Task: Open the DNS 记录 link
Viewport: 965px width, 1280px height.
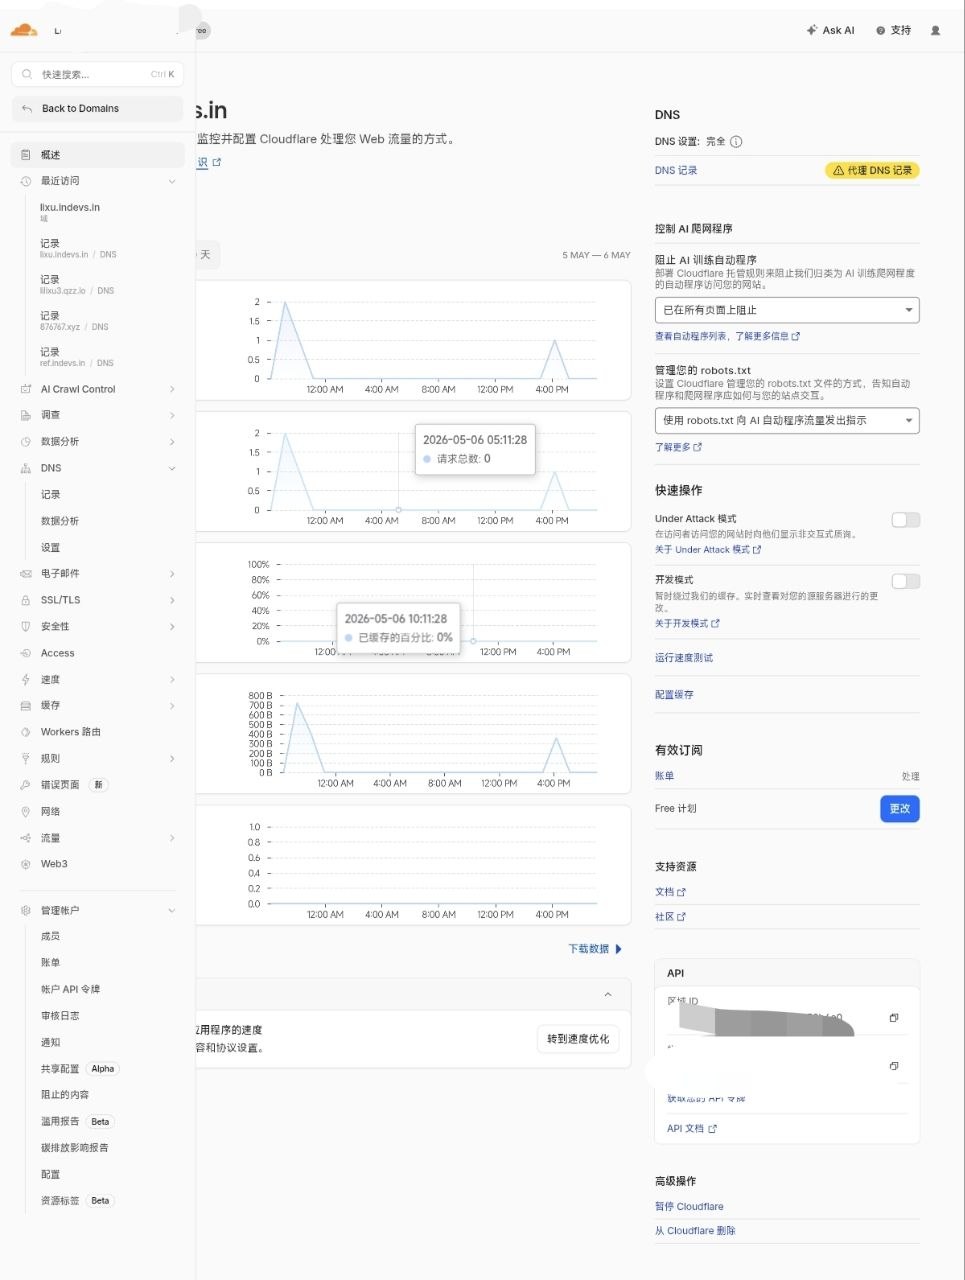Action: point(676,170)
